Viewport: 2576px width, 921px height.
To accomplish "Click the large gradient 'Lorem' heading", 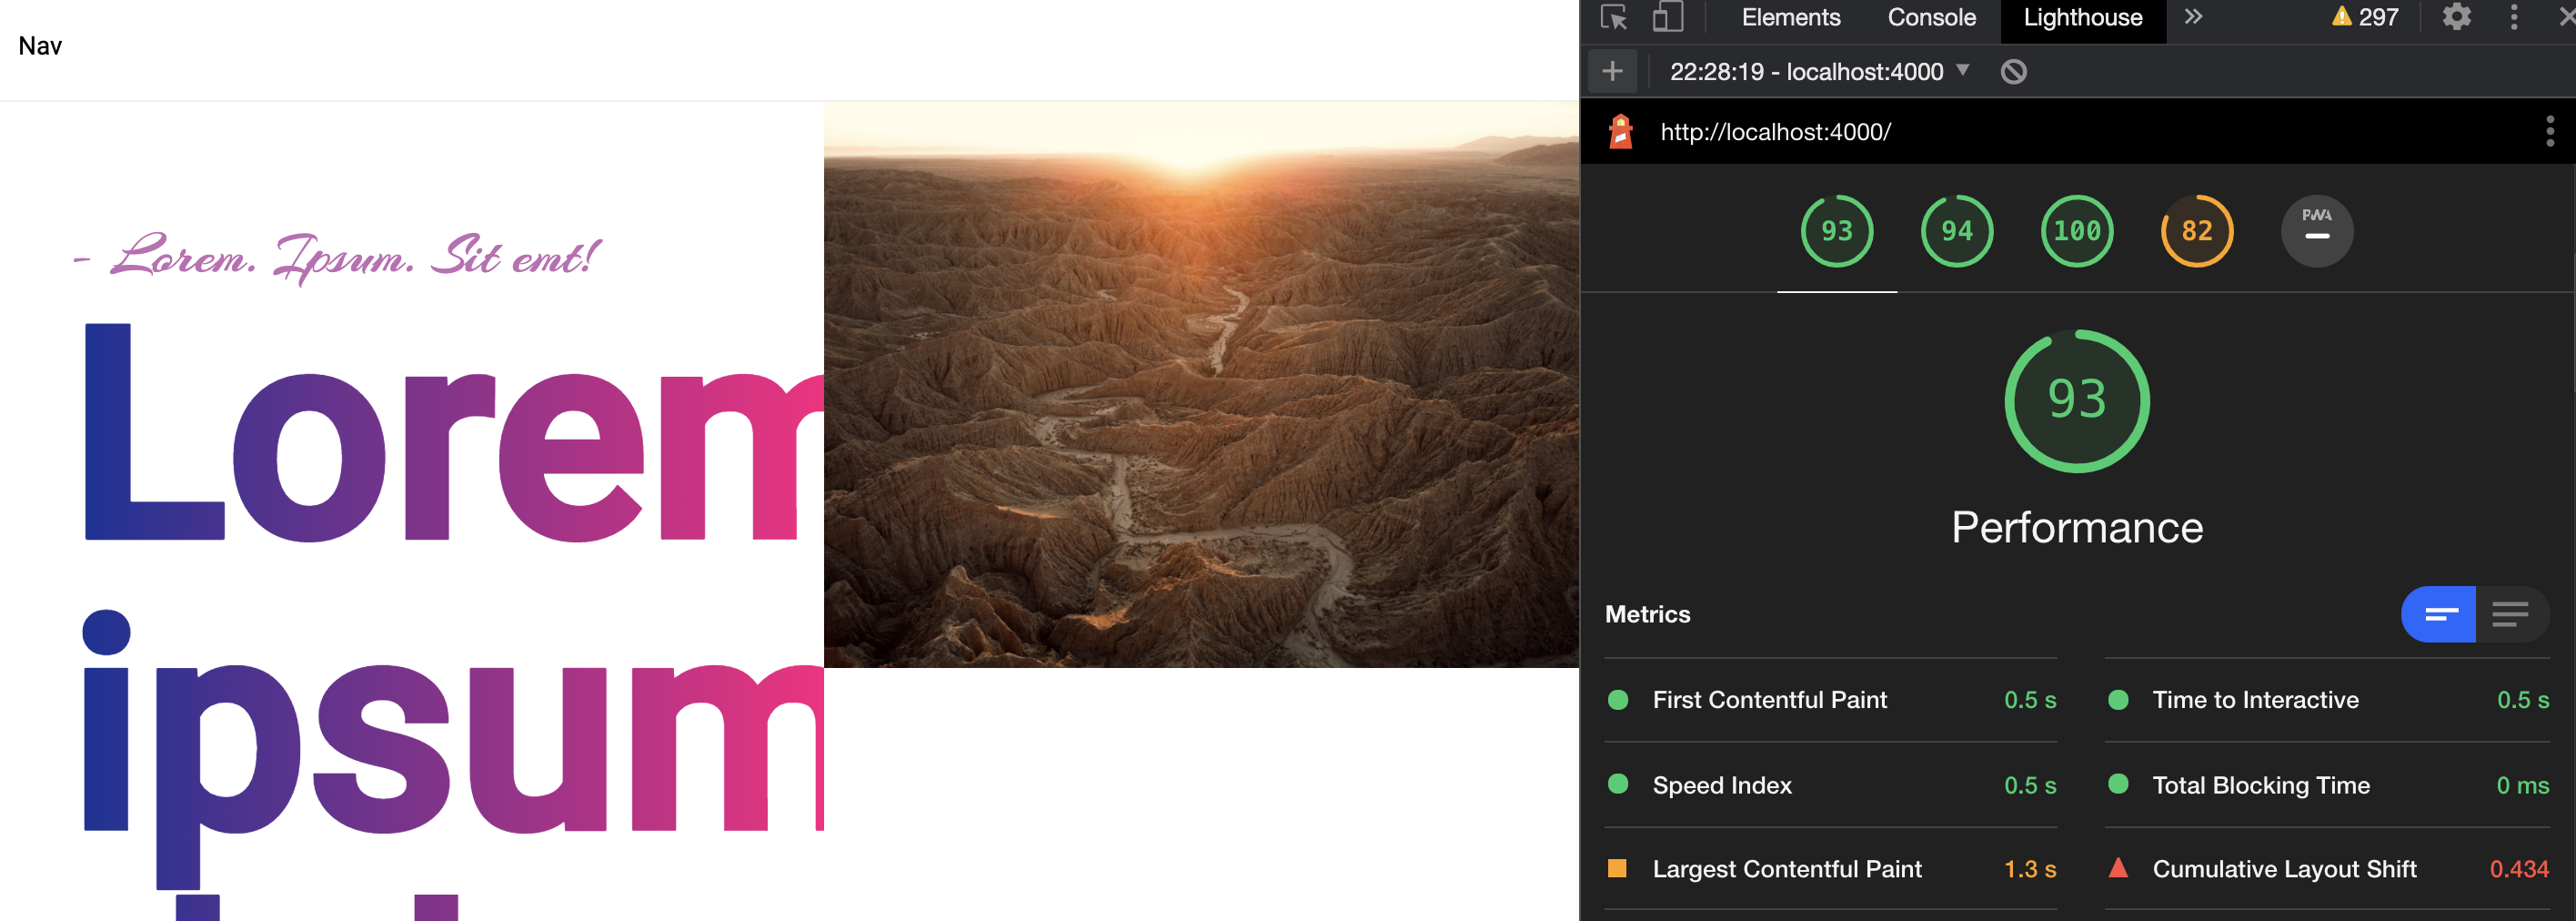I will [x=453, y=433].
